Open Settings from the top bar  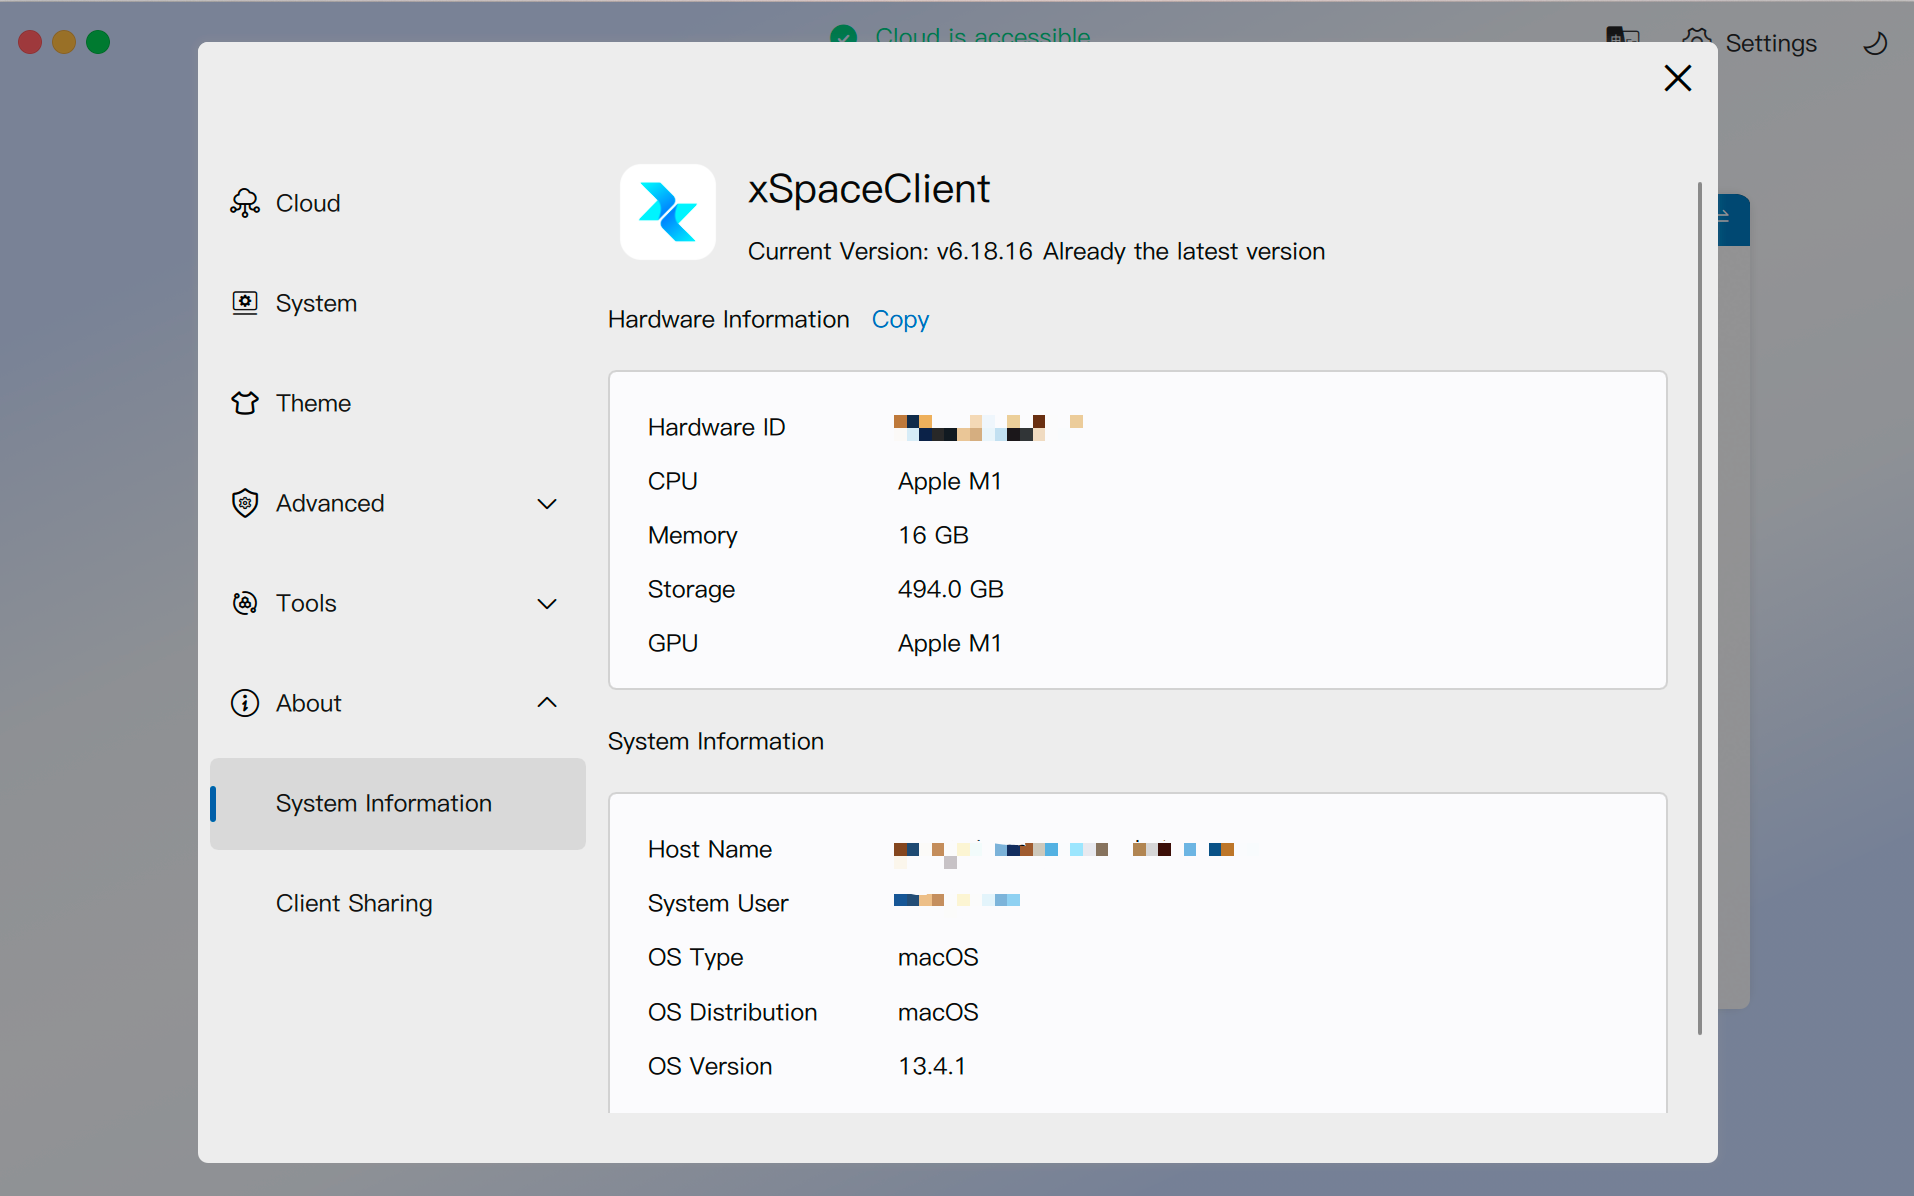pos(1770,43)
